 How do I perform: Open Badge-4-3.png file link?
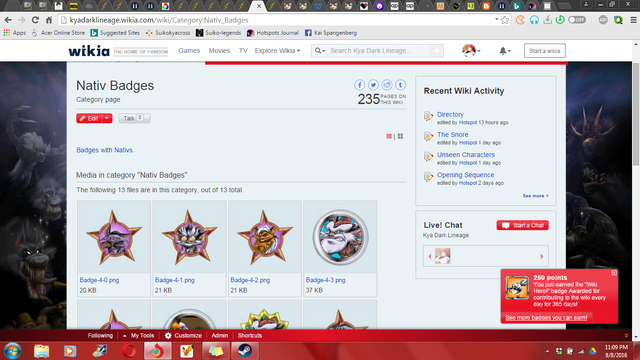(325, 280)
